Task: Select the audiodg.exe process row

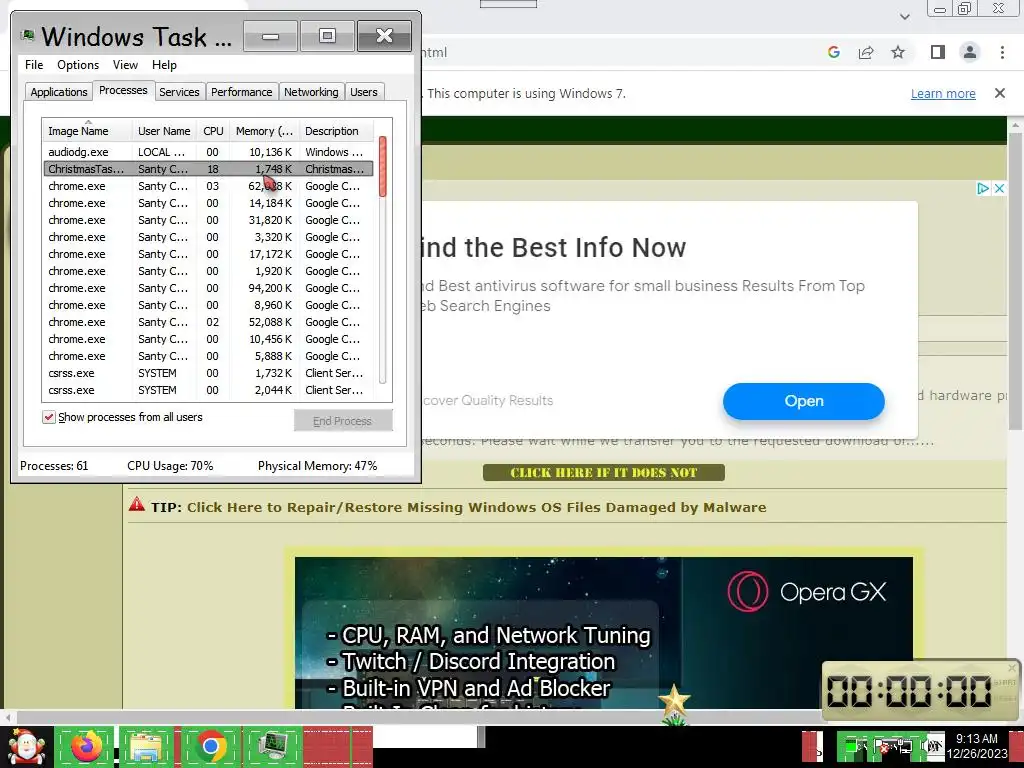Action: coord(208,152)
